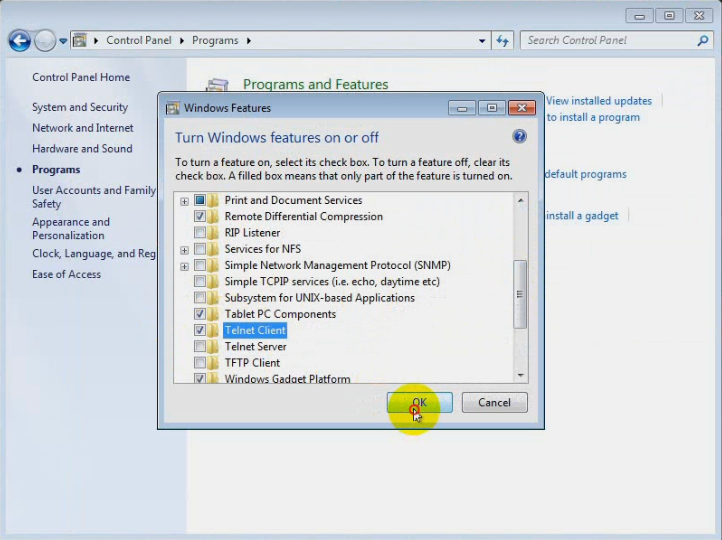Click the Windows Features title bar icon
The image size is (722, 540).
click(173, 108)
